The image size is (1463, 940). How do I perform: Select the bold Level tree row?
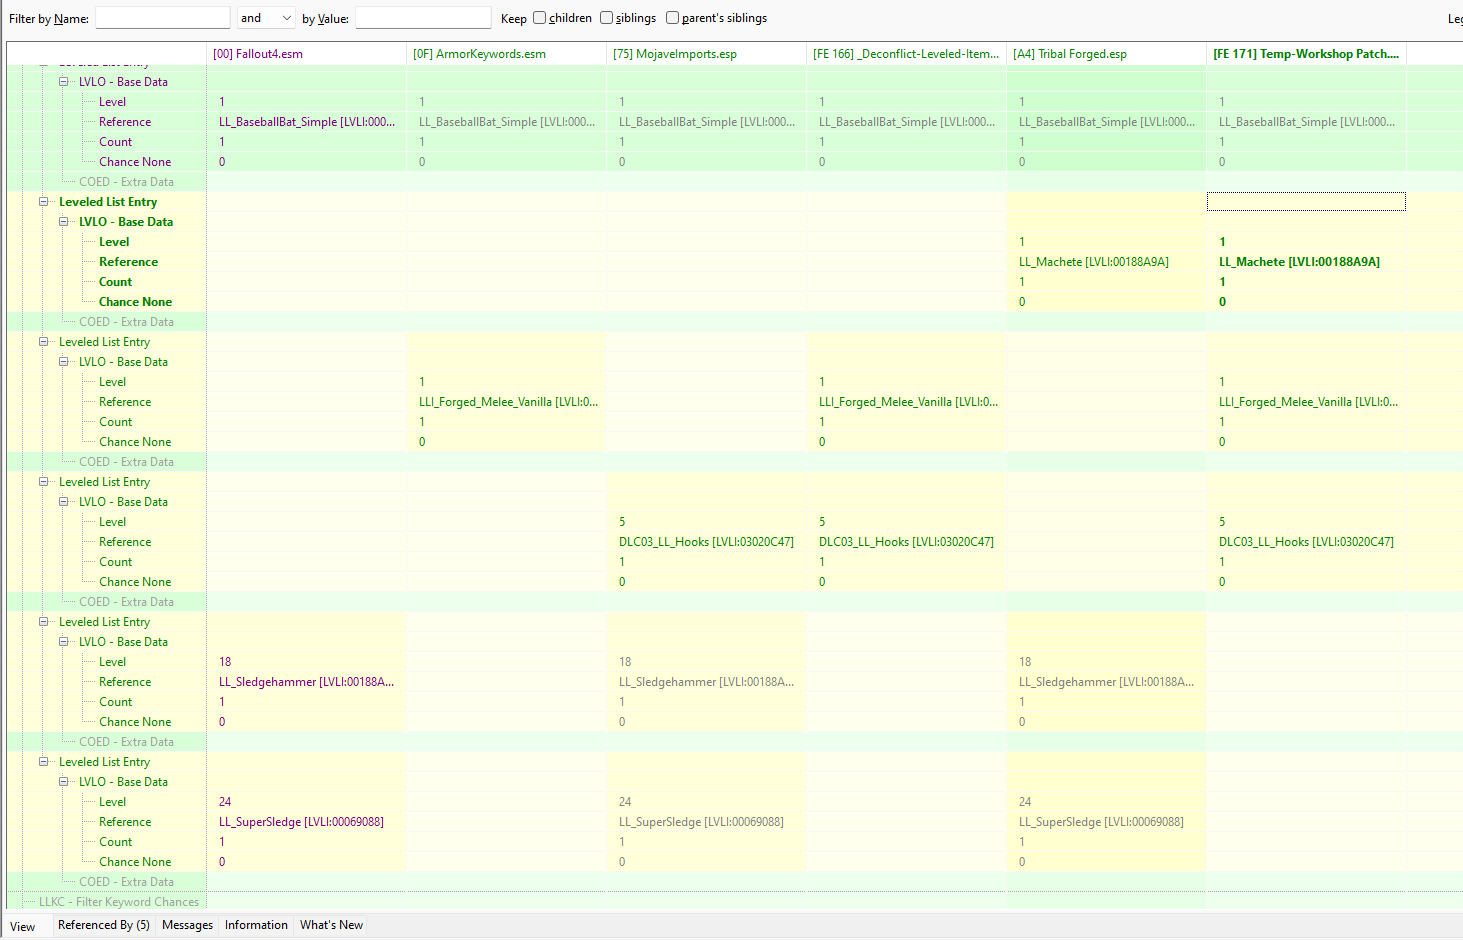pos(114,242)
